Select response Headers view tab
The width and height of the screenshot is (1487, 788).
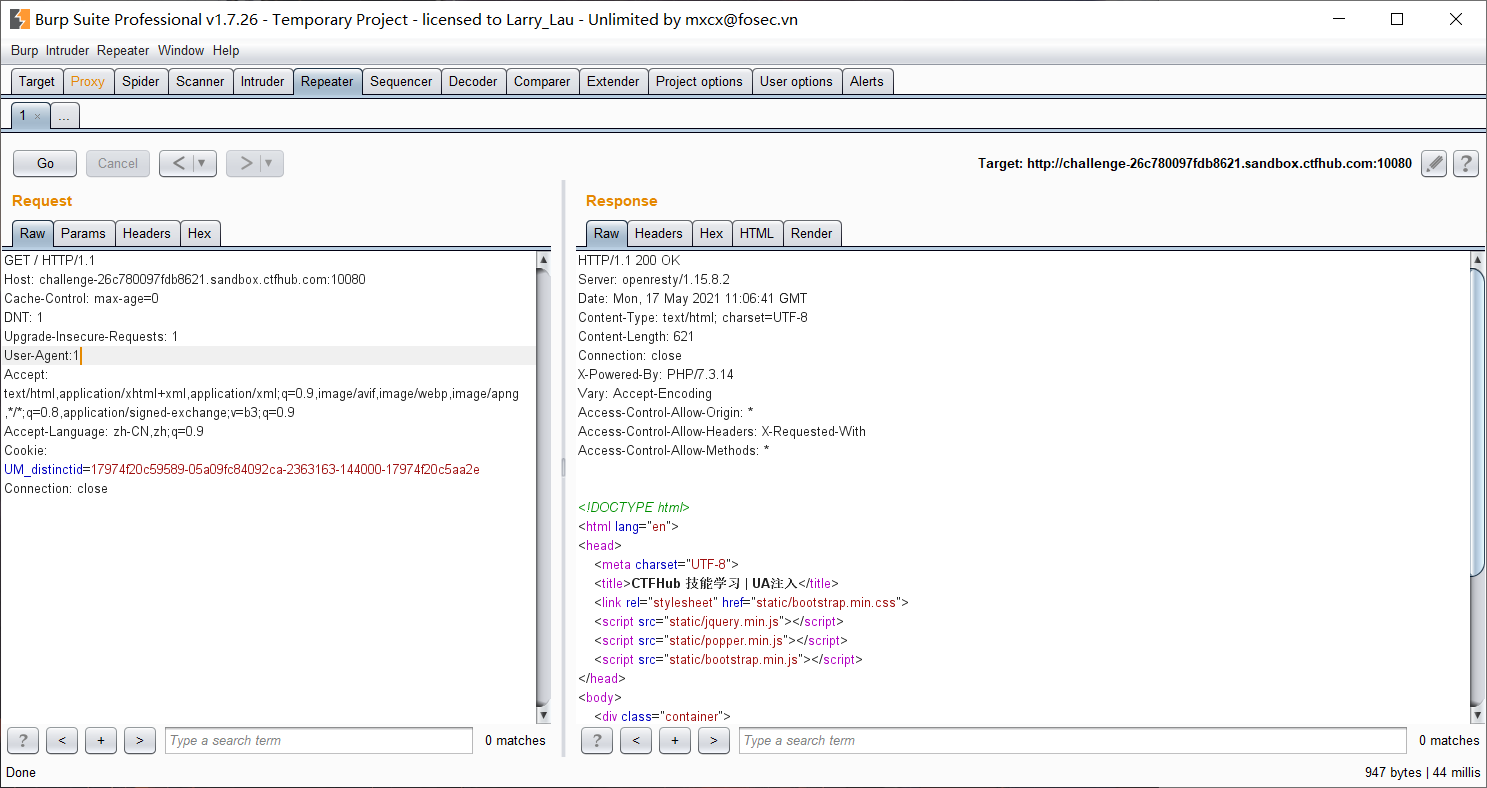659,233
